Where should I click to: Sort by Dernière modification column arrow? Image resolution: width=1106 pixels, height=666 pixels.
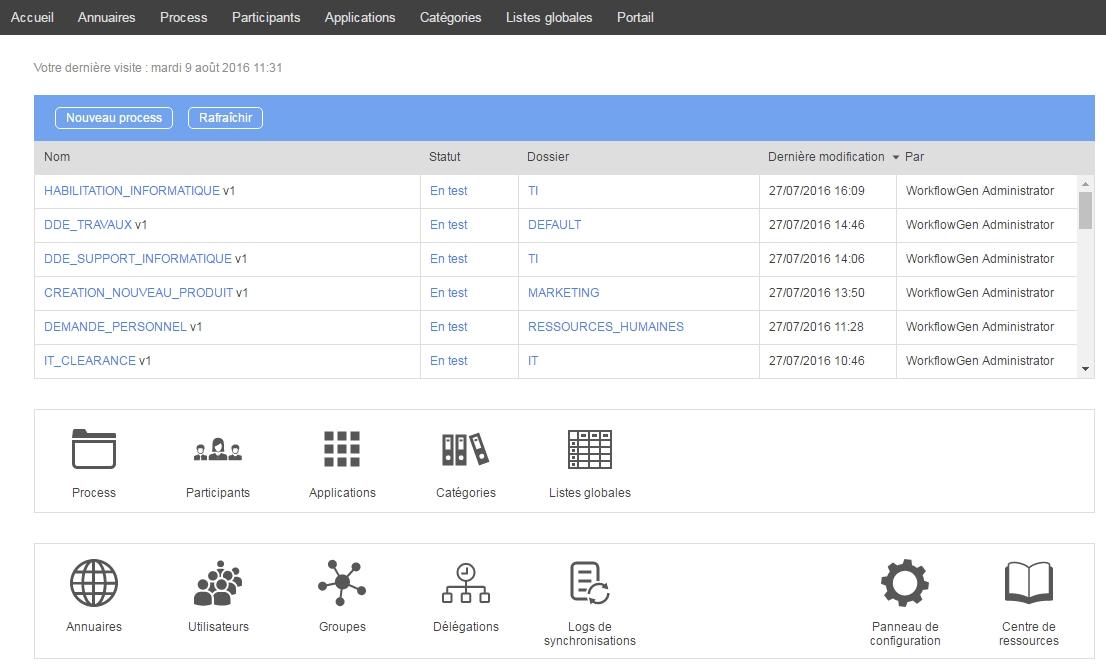pos(896,158)
